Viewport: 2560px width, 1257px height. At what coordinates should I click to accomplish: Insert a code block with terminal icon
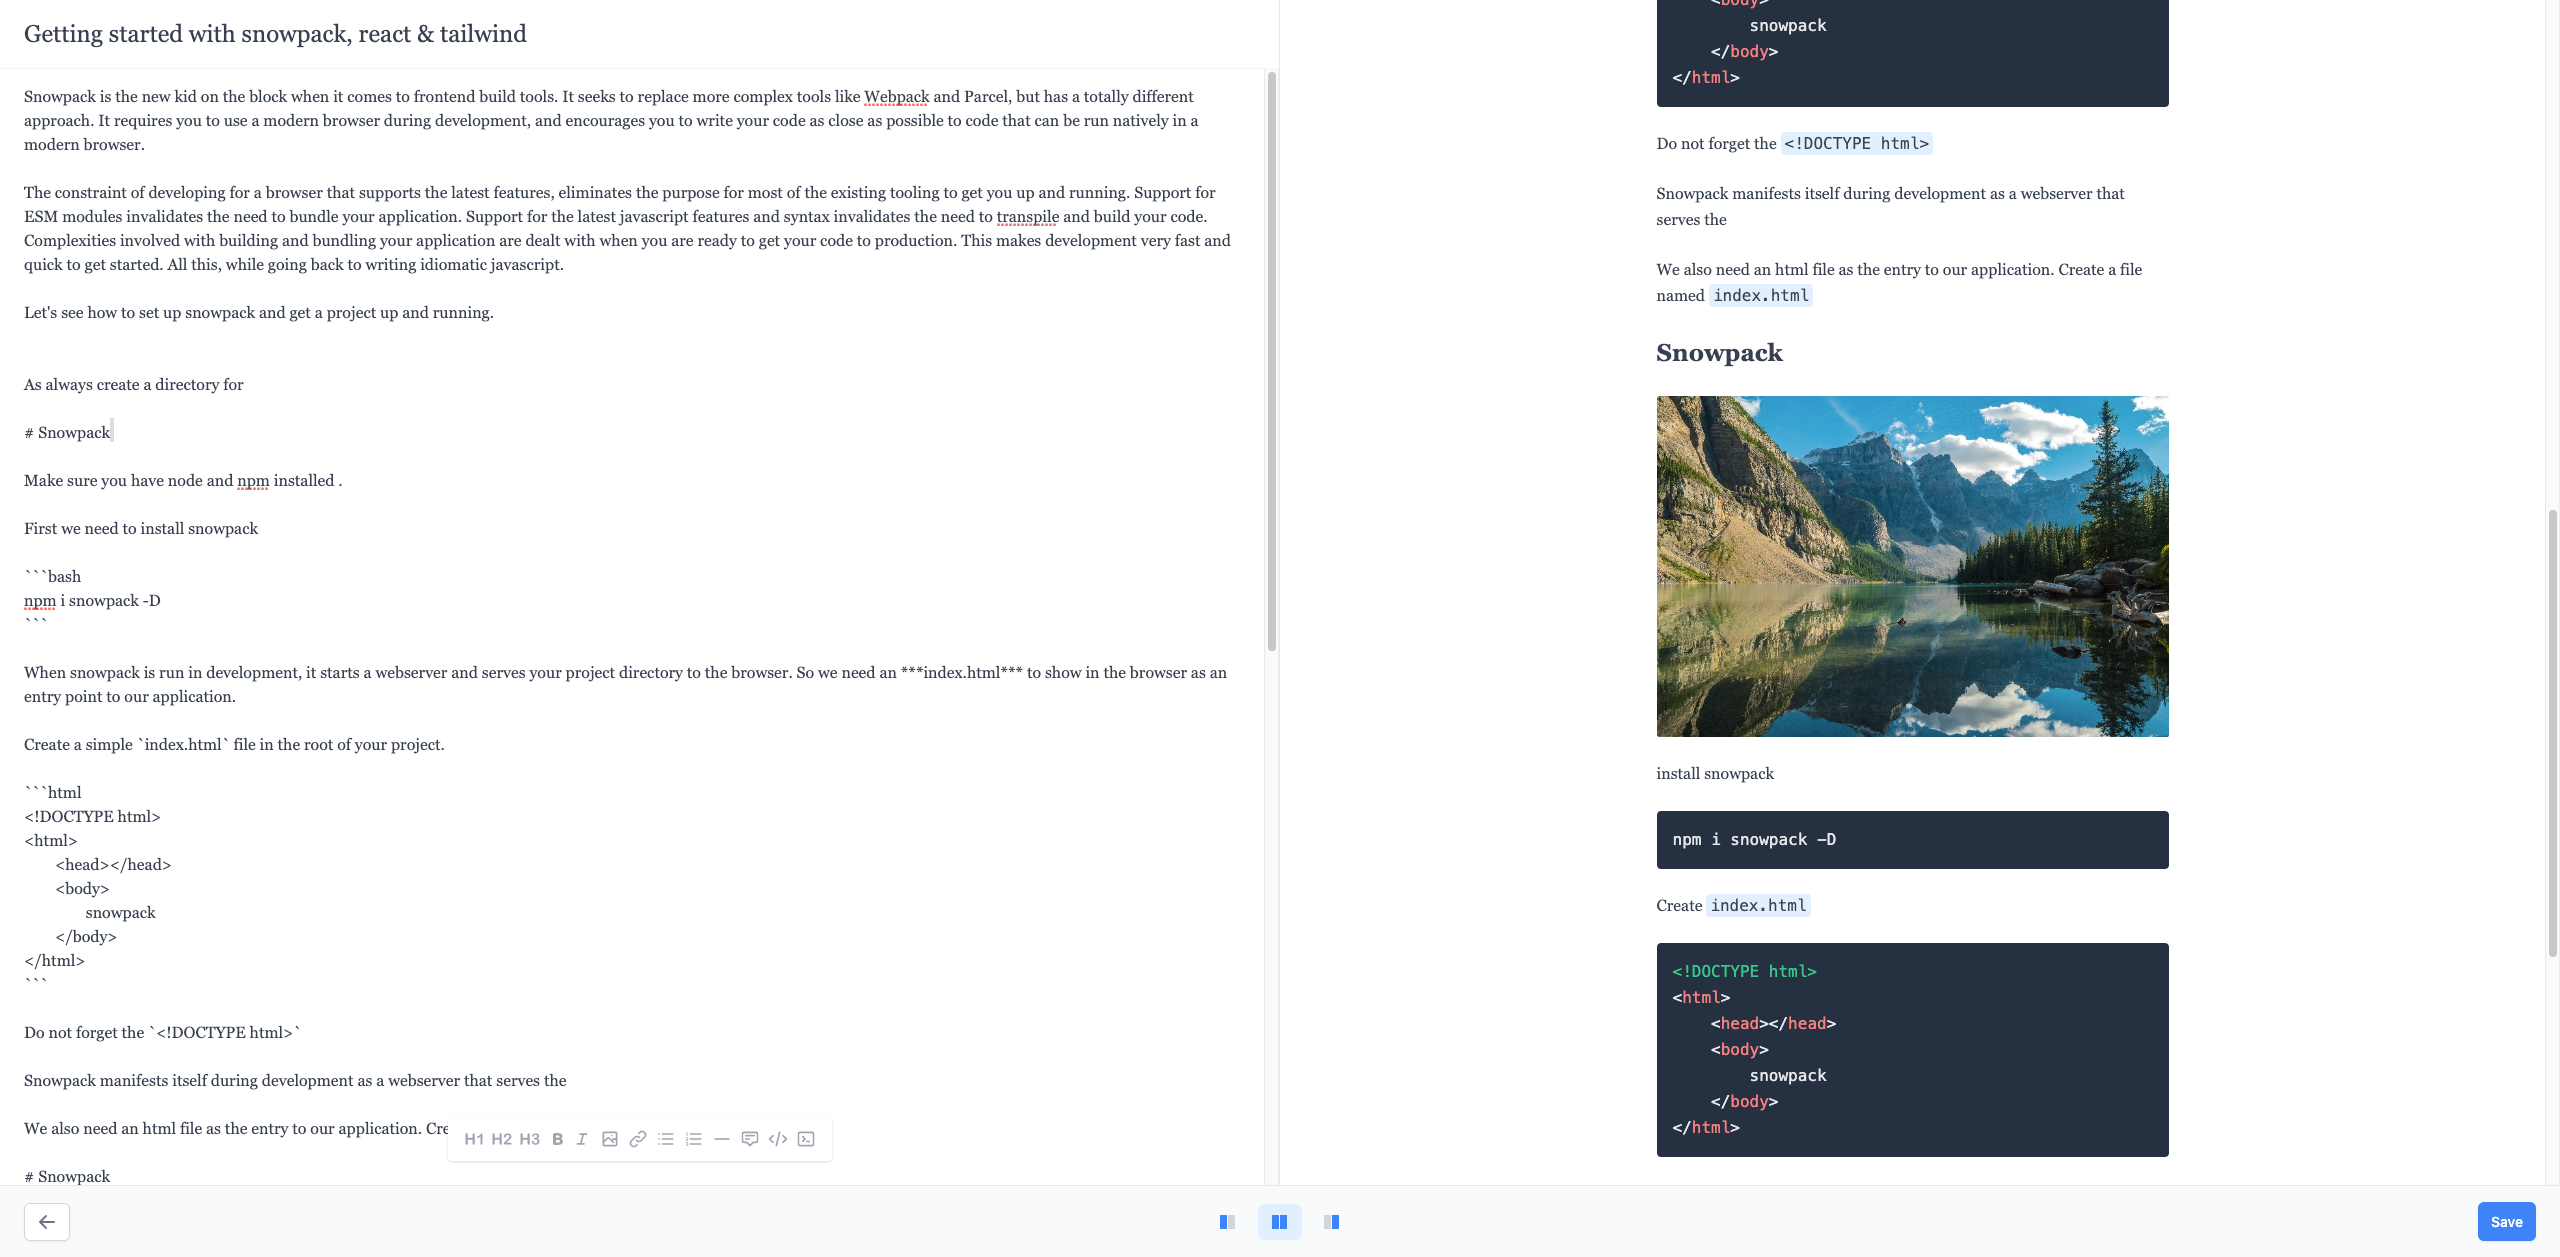[x=806, y=1139]
